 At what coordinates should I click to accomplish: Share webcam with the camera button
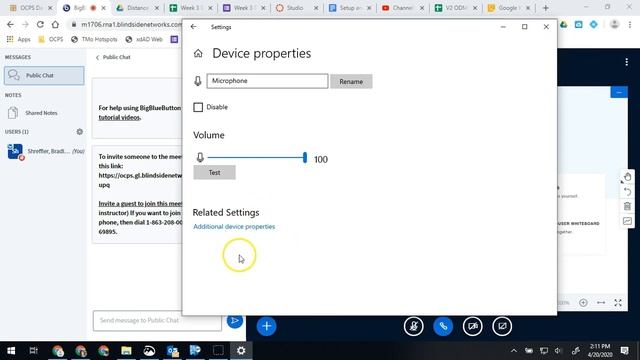point(473,326)
